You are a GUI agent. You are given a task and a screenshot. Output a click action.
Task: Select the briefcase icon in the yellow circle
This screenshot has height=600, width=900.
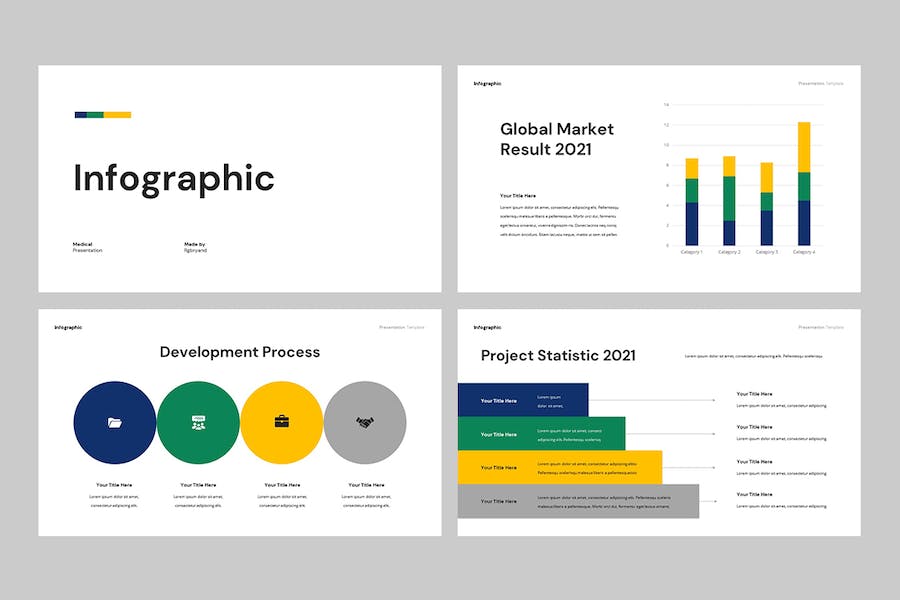pyautogui.click(x=282, y=422)
